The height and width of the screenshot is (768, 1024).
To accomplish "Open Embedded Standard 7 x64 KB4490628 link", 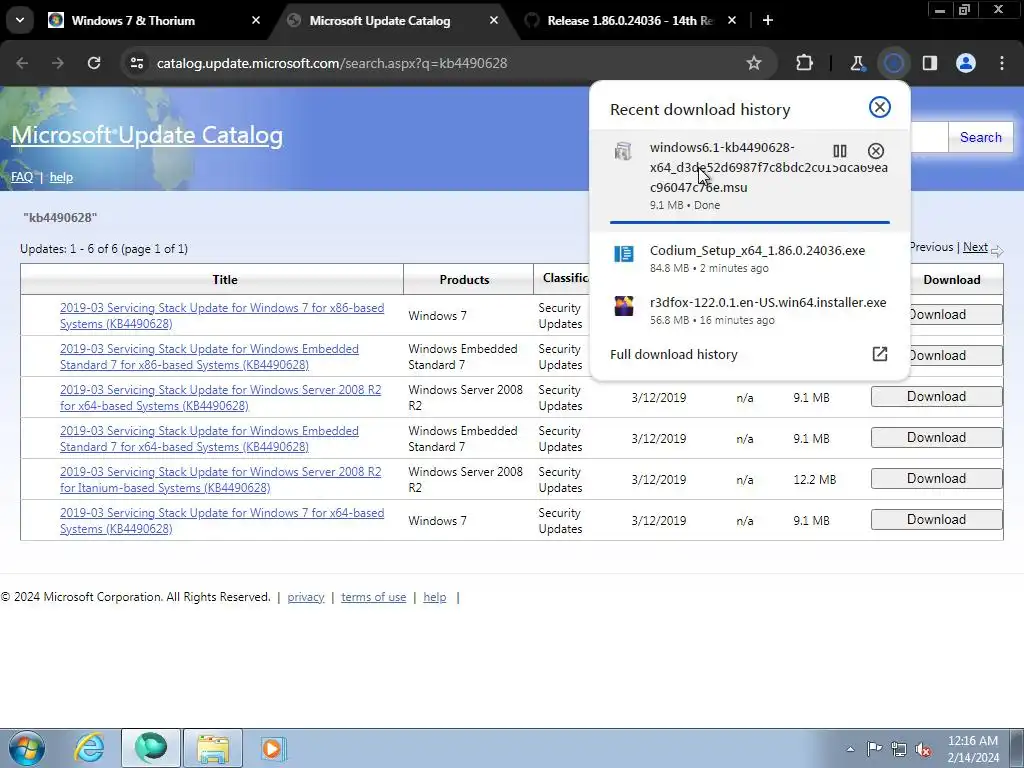I will [x=209, y=439].
